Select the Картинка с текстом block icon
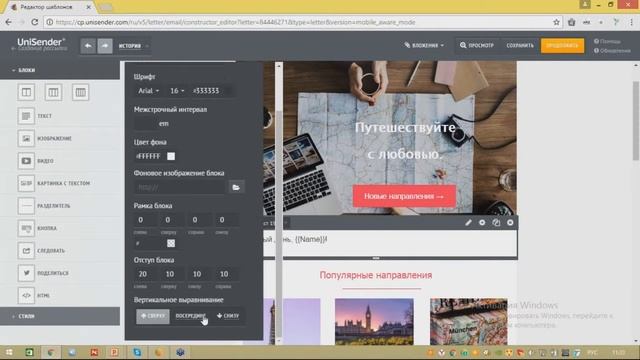640x360 pixels. point(26,183)
